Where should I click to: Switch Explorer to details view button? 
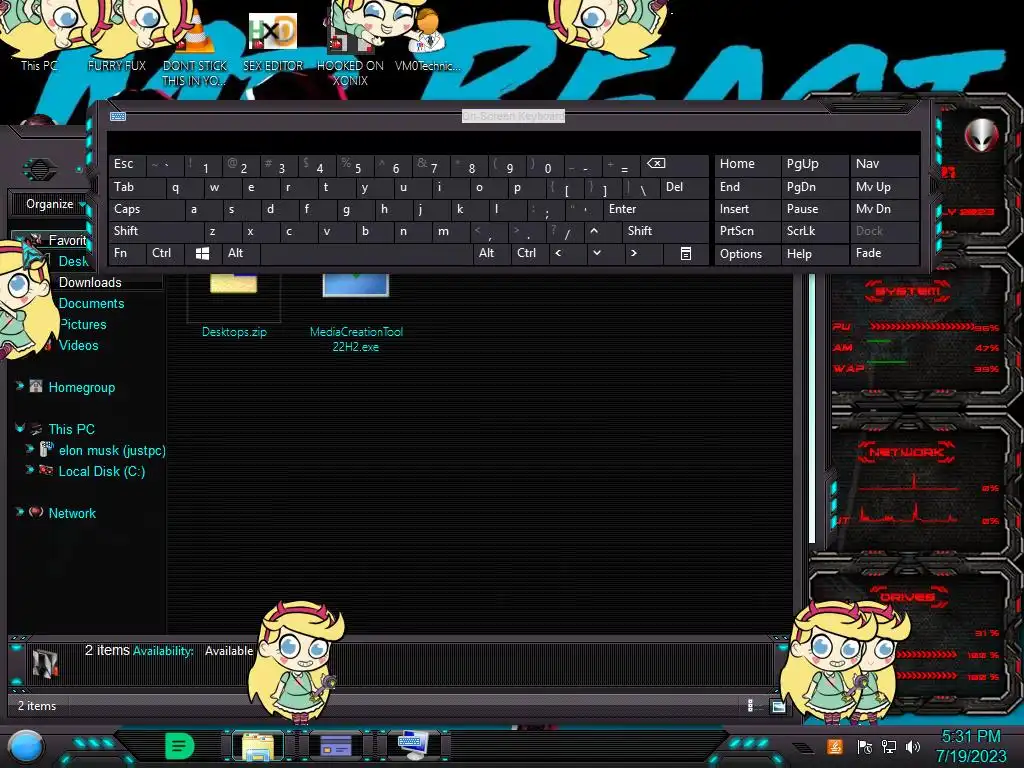pyautogui.click(x=750, y=706)
